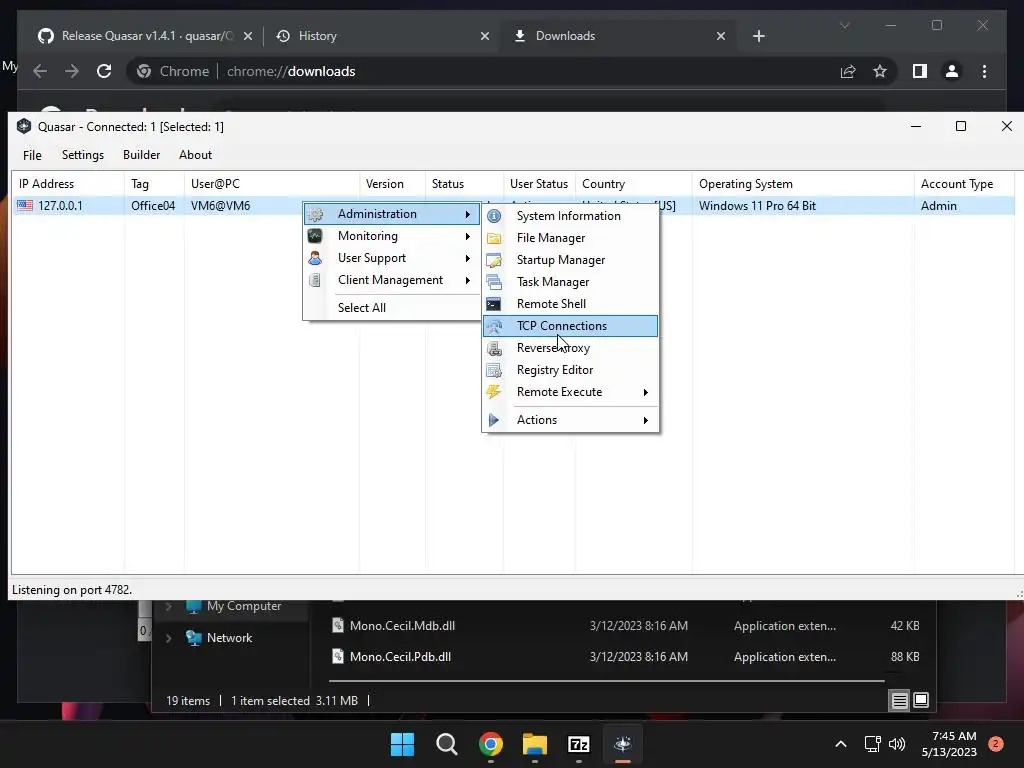
Task: Click the Registry Editor icon
Action: (x=494, y=370)
